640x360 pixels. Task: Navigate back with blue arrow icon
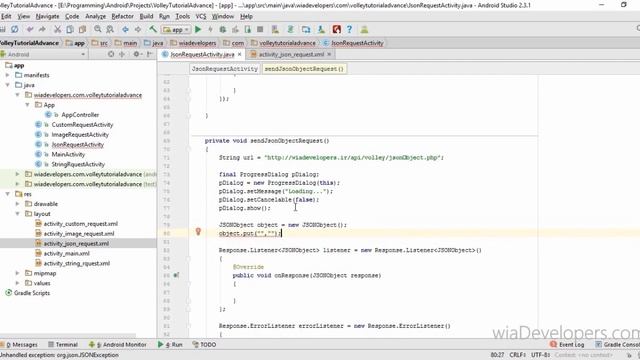125,29
